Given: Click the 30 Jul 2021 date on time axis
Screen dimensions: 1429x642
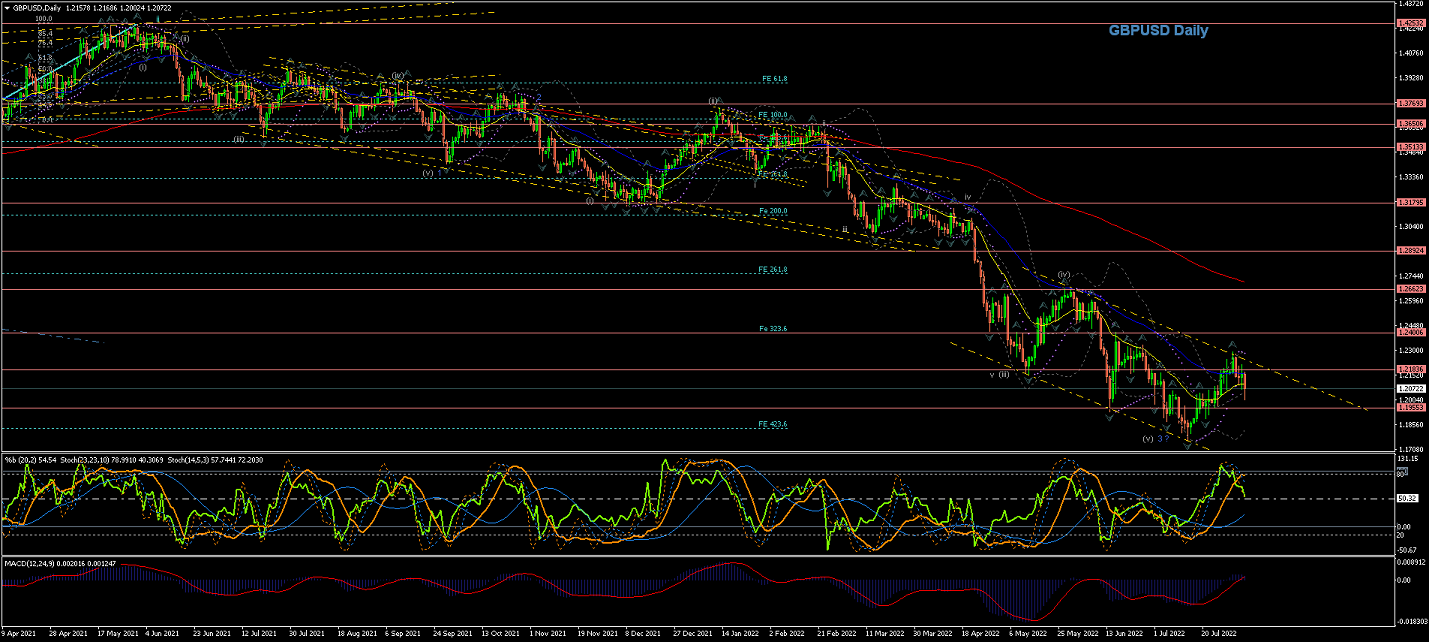Looking at the screenshot, I should pyautogui.click(x=307, y=634).
